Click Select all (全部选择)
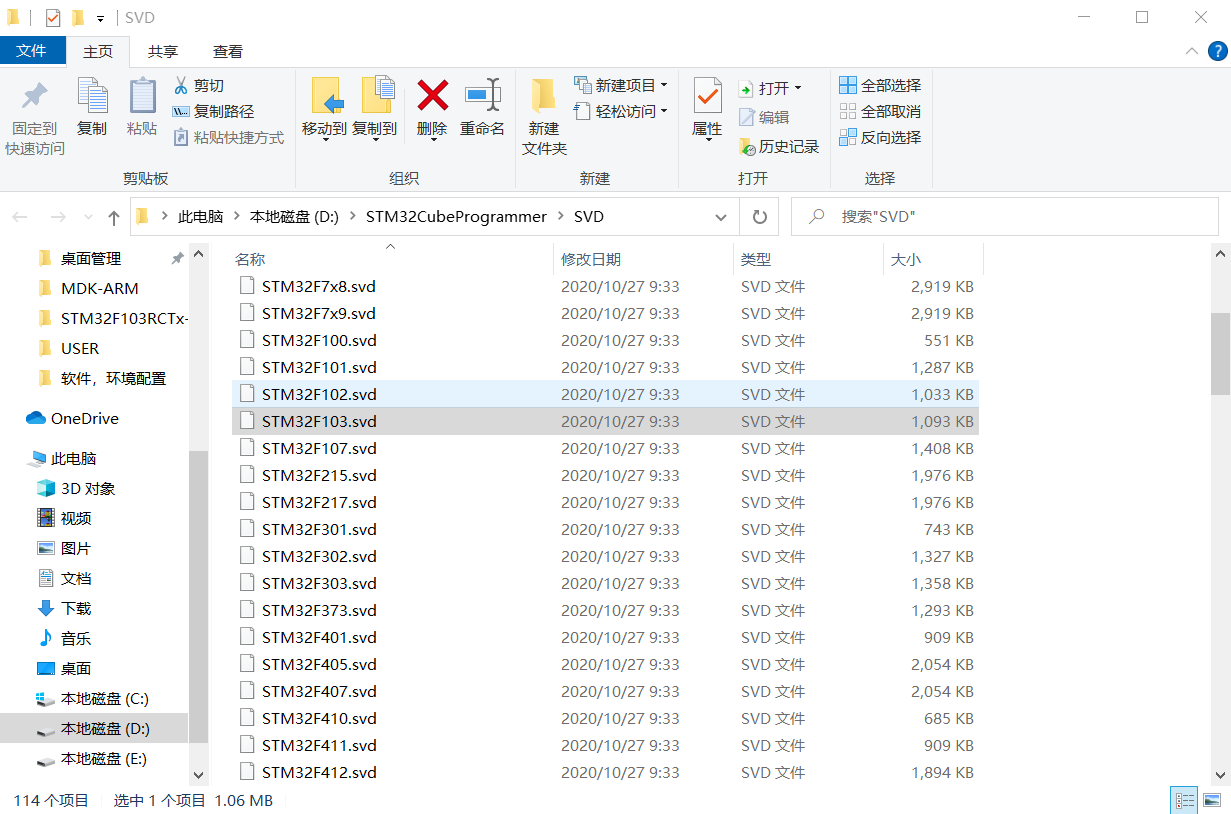 (x=880, y=85)
